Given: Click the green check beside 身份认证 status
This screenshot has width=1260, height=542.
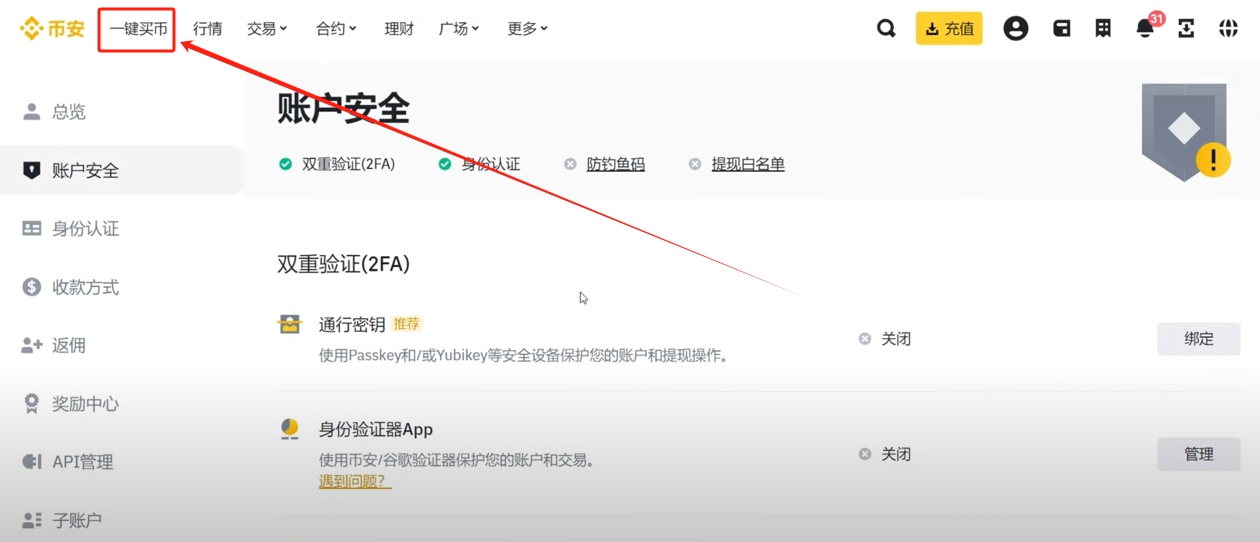Looking at the screenshot, I should (x=445, y=164).
